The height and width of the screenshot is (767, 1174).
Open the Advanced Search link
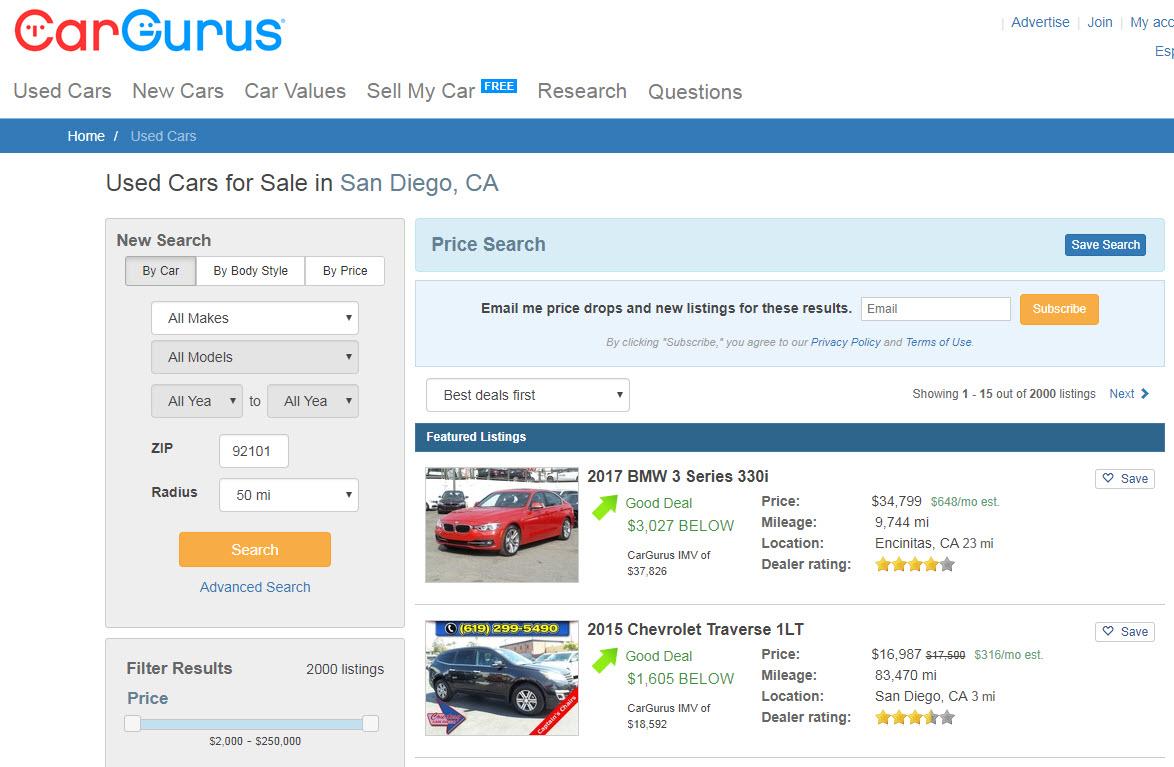pos(255,587)
